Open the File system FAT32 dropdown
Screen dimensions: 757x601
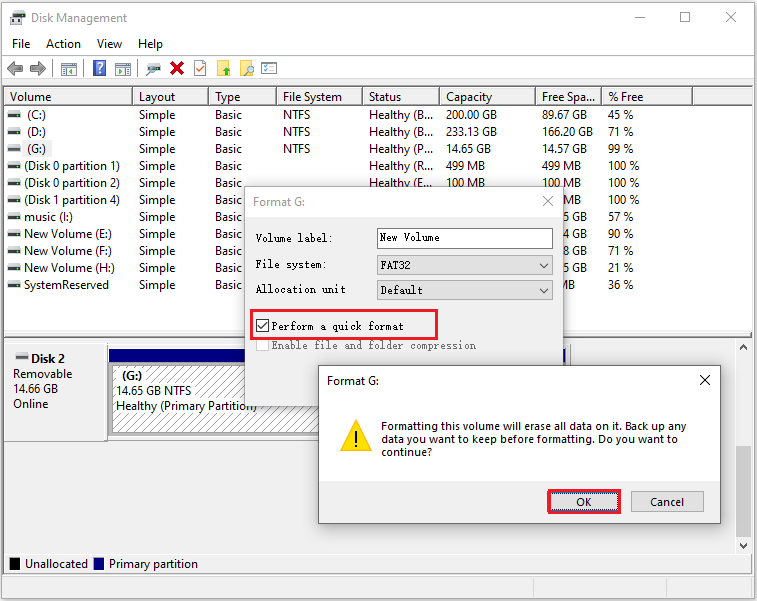(464, 265)
